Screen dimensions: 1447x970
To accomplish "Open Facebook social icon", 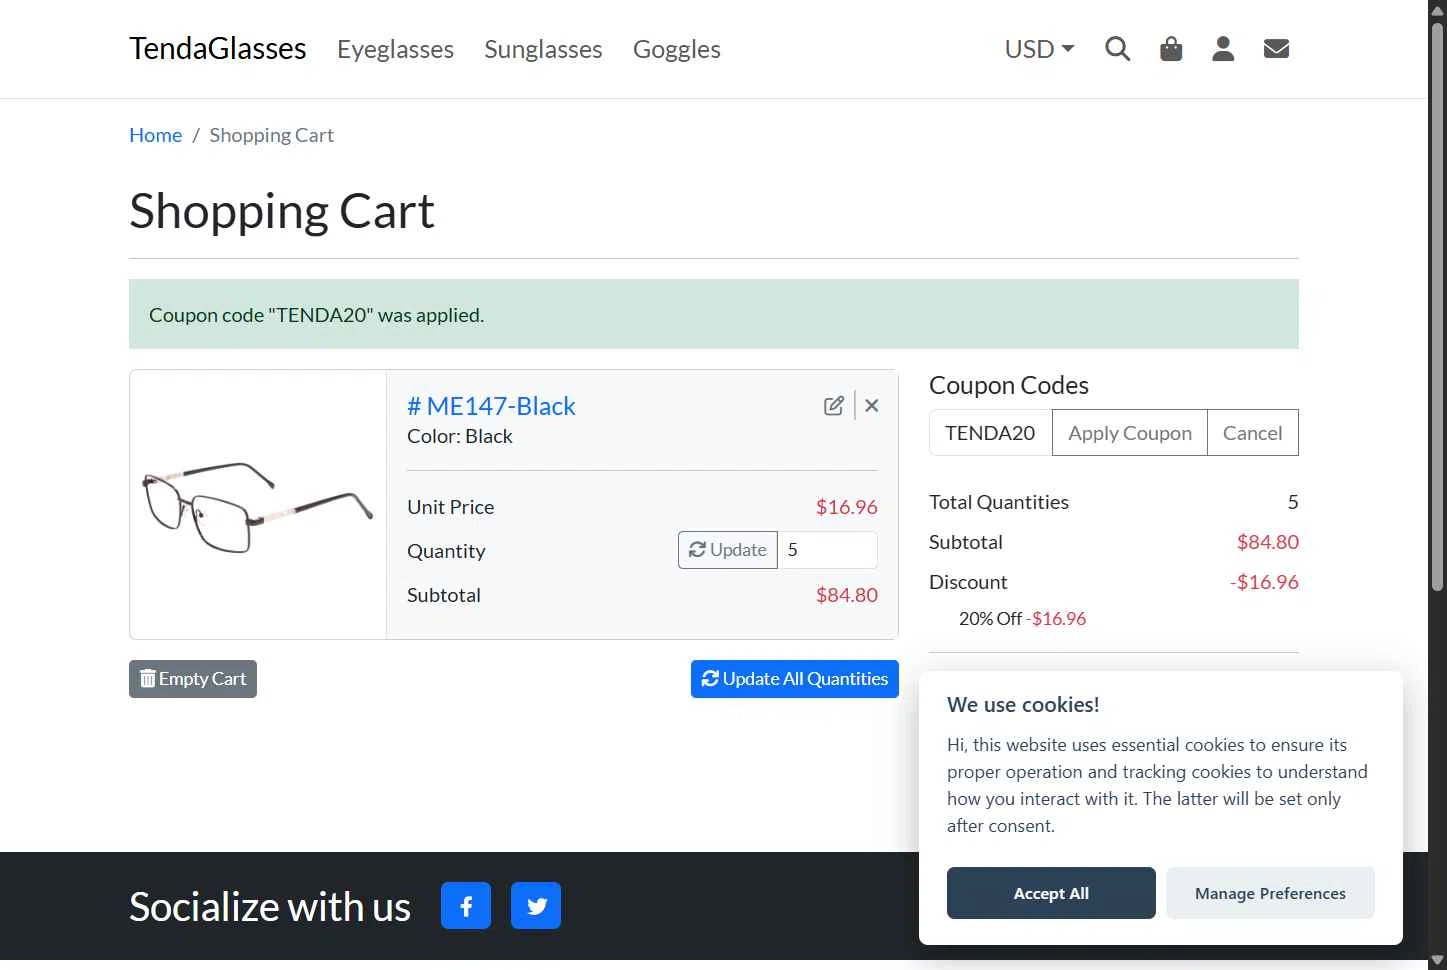I will click(x=466, y=905).
